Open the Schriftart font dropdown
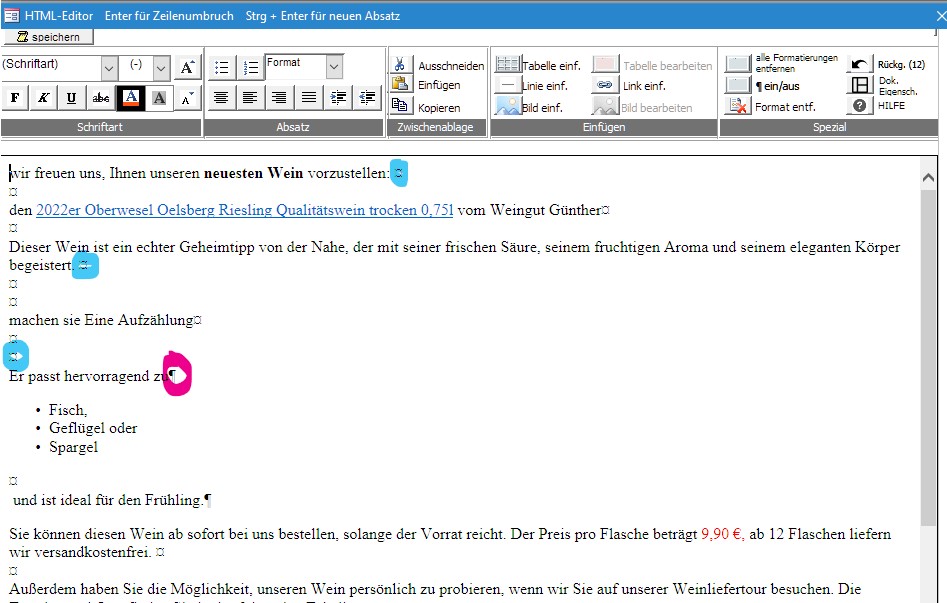947x603 pixels. coord(109,67)
